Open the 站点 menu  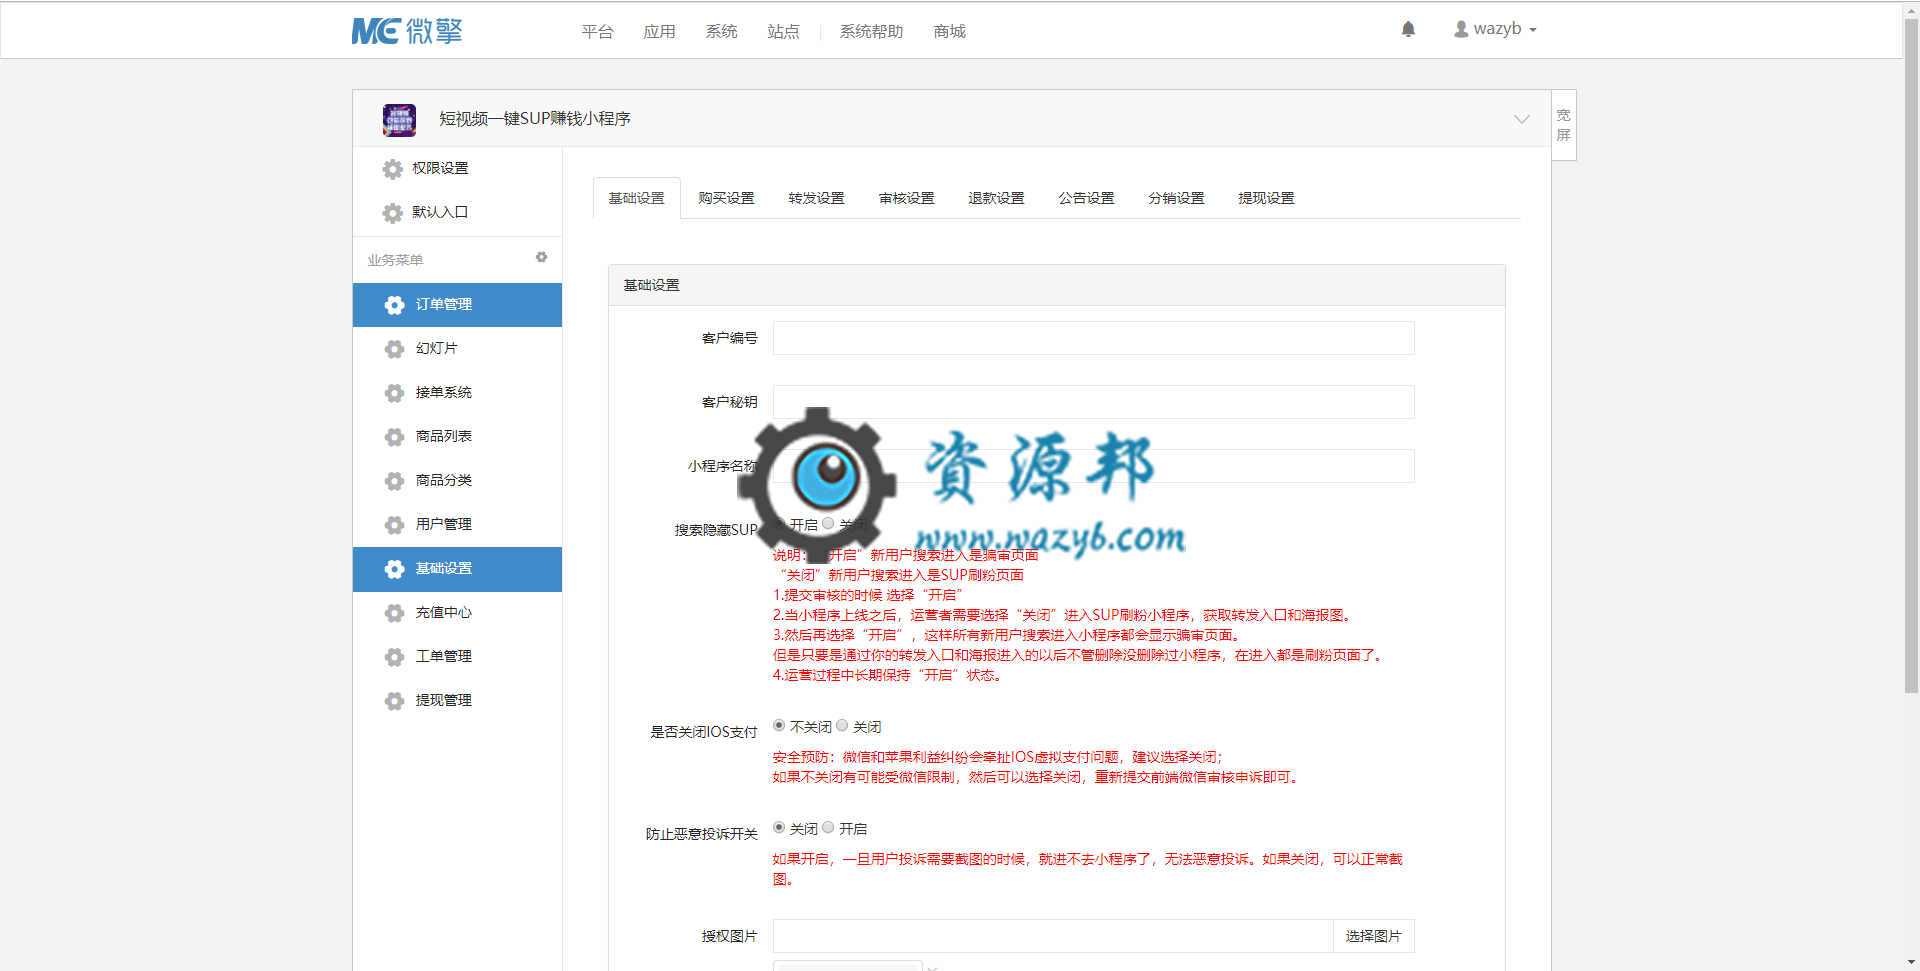pos(783,32)
